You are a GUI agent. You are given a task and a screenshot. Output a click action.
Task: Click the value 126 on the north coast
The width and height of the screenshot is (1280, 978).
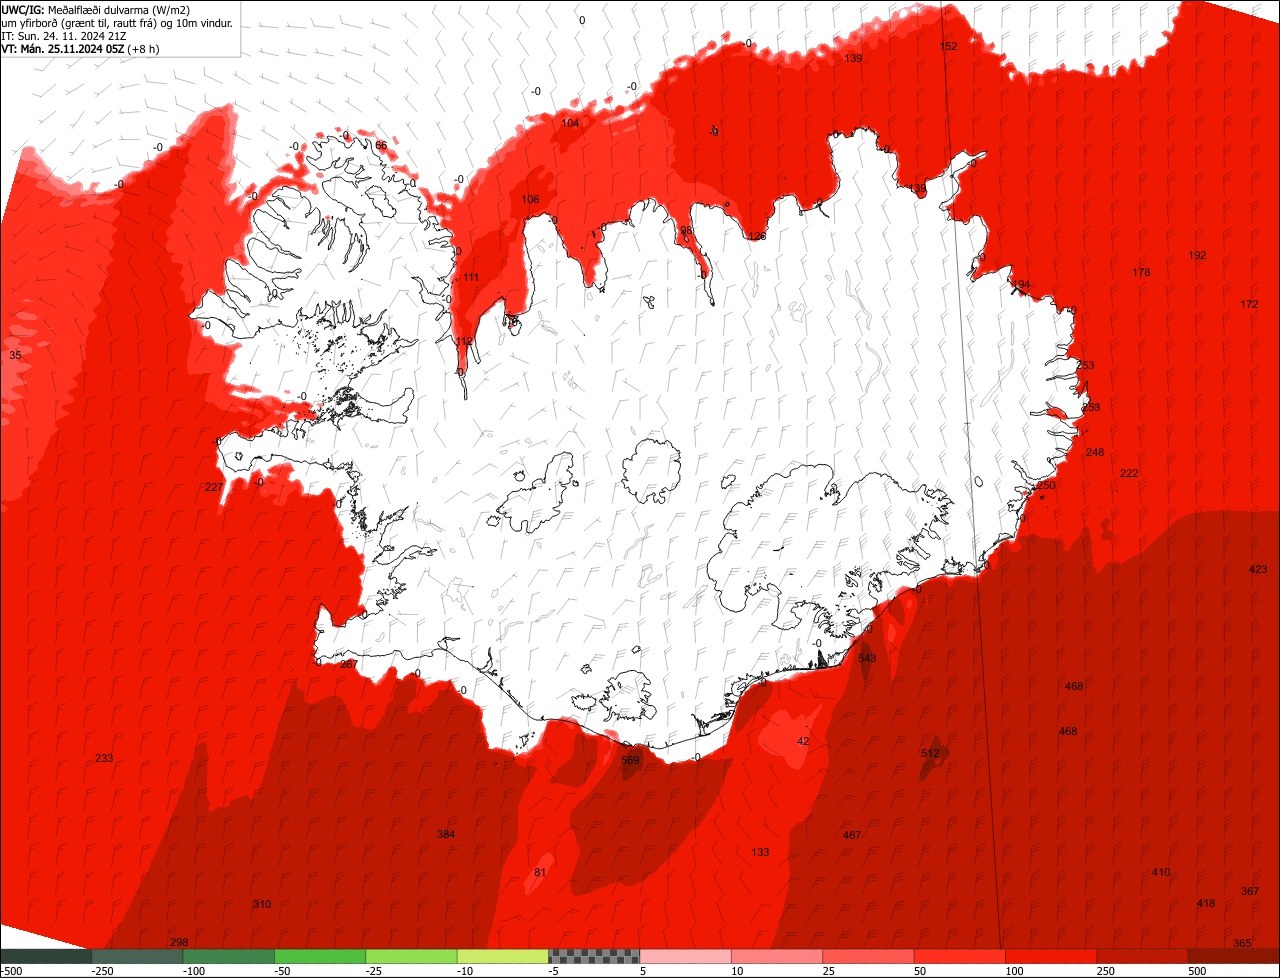(x=757, y=236)
